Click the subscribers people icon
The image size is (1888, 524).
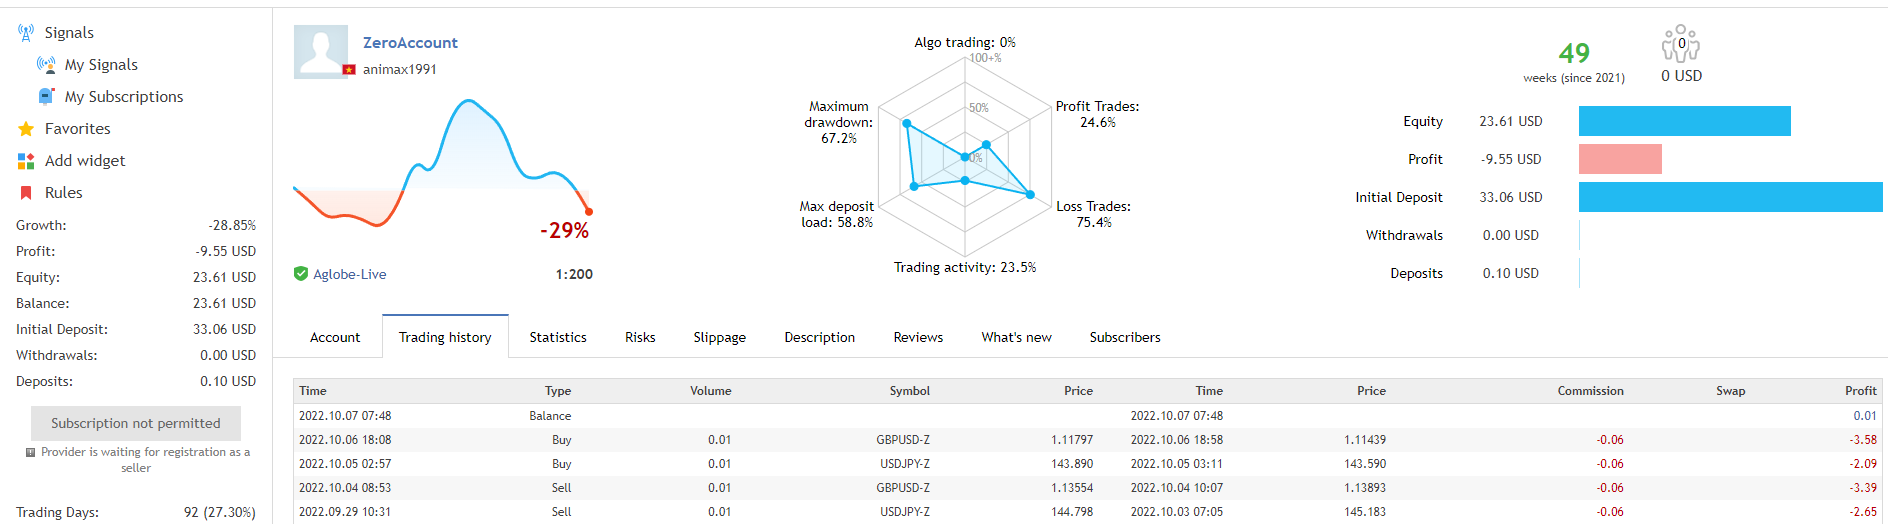[1681, 45]
